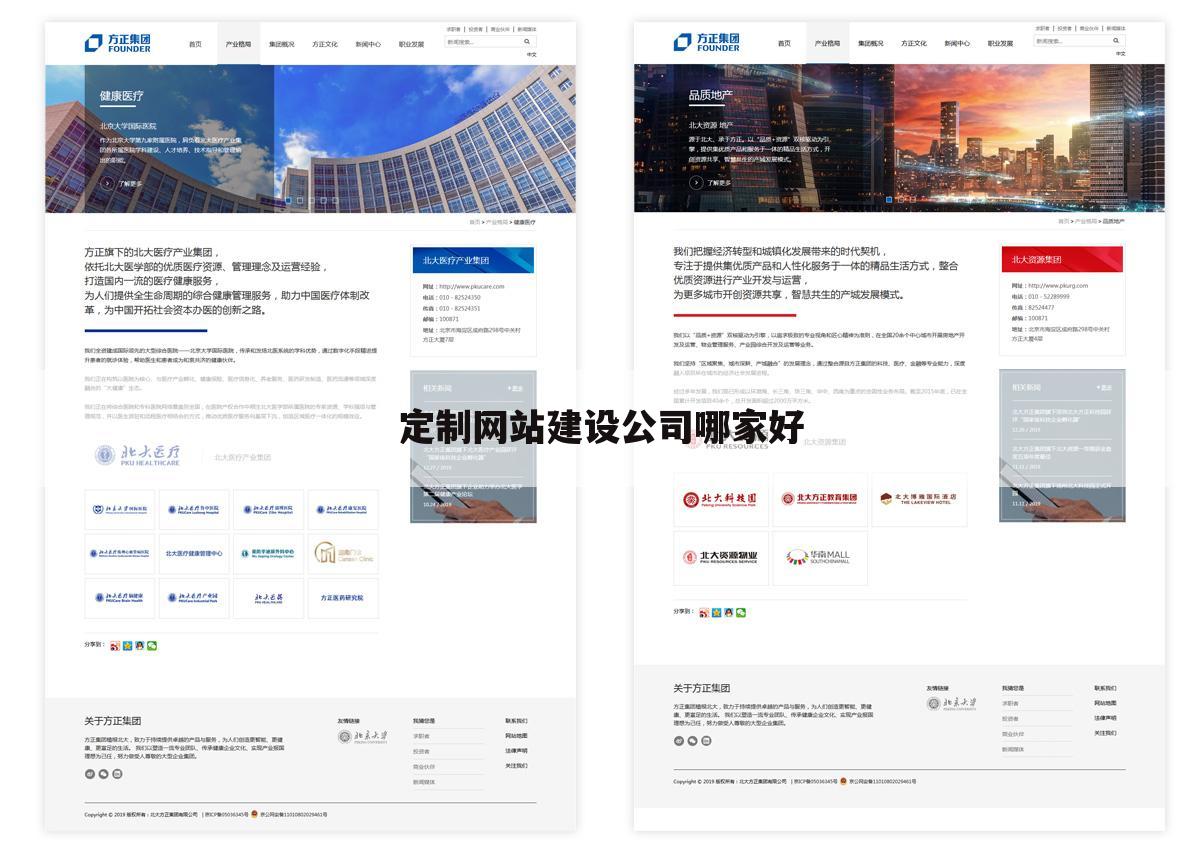Click second round social icon in left footer

coord(103,774)
